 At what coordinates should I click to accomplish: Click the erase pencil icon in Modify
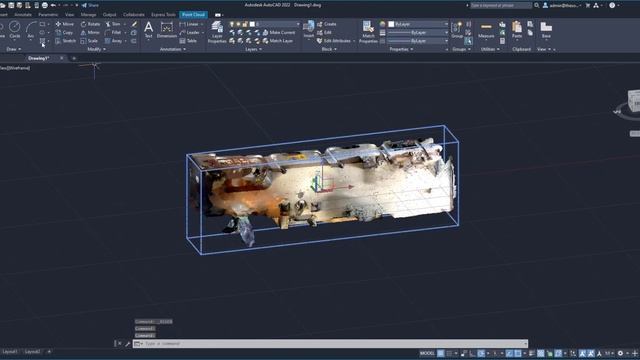click(134, 24)
